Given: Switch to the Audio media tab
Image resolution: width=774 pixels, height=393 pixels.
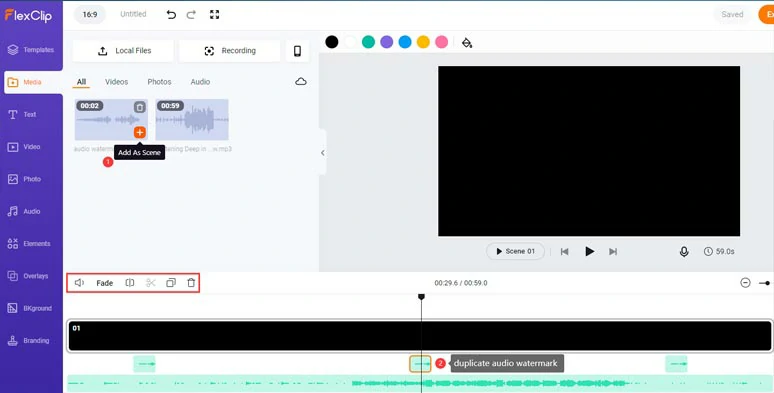Looking at the screenshot, I should (200, 82).
